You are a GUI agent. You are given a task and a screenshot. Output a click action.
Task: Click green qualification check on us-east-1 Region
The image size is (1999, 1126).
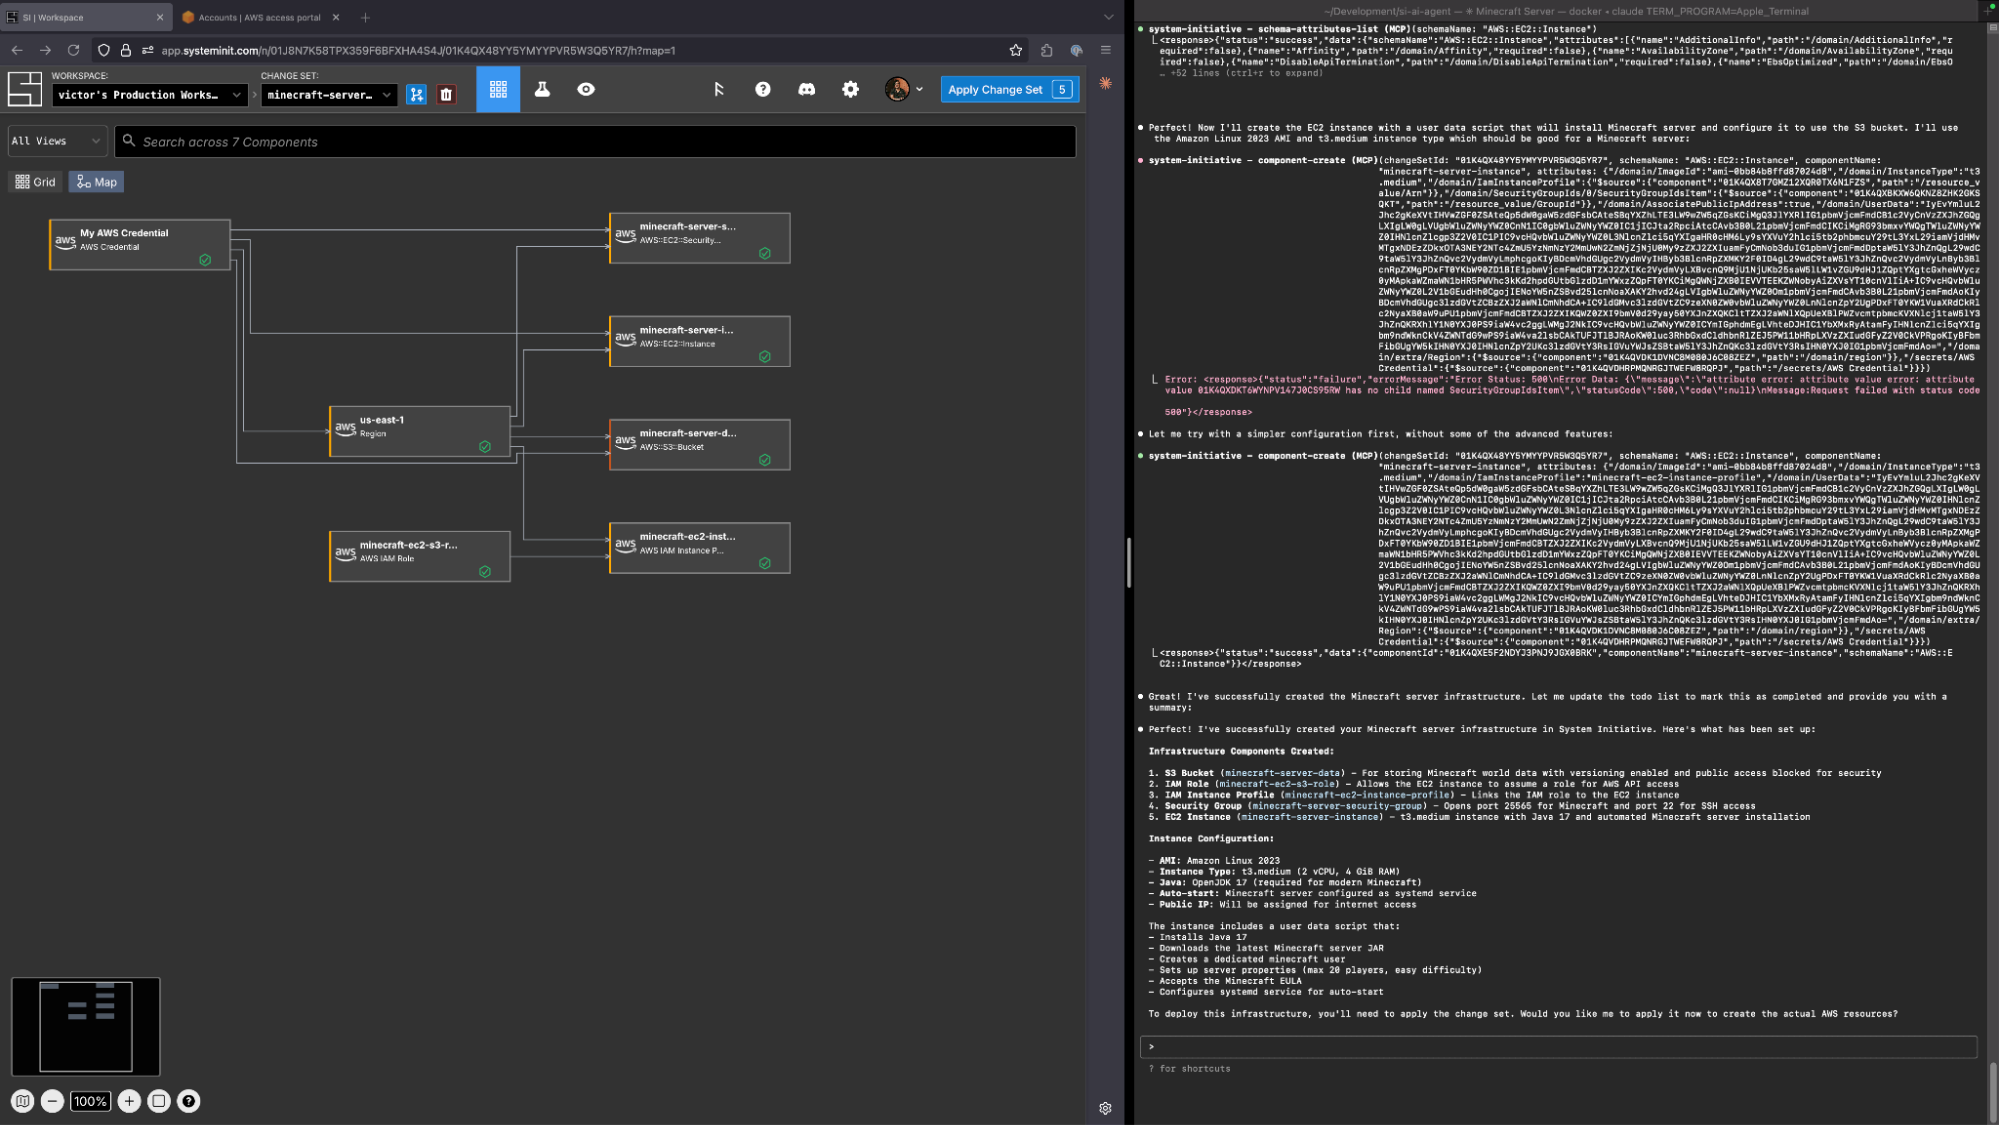(485, 447)
